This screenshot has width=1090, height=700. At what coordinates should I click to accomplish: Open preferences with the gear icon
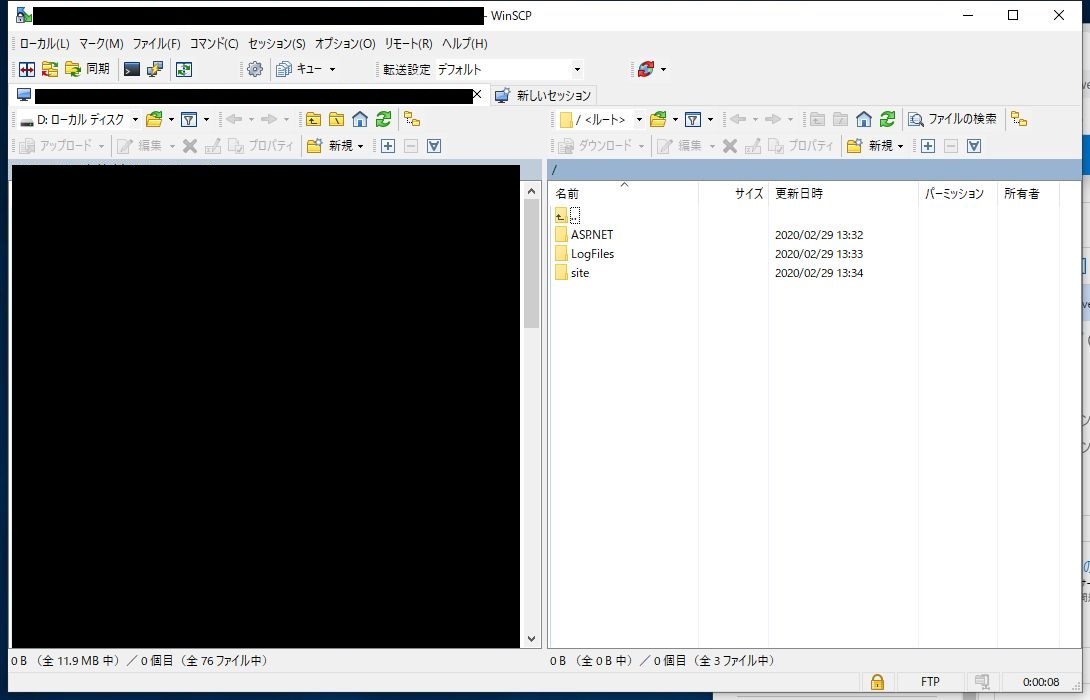(x=255, y=69)
